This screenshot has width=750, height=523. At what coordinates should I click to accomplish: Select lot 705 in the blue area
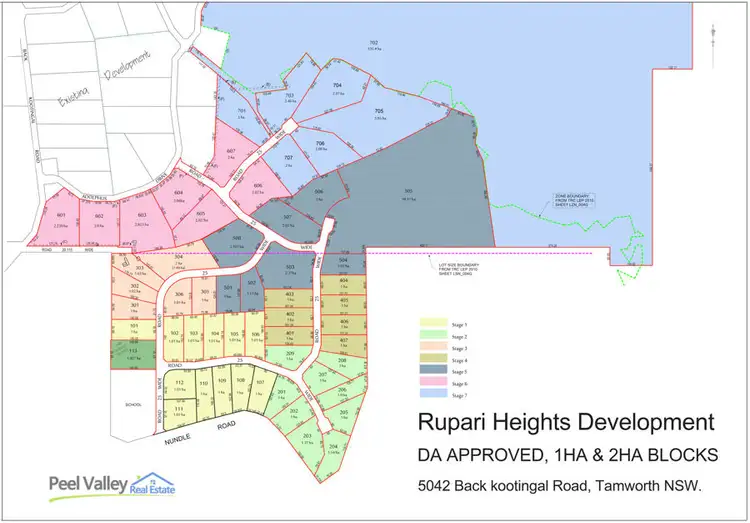tap(378, 113)
